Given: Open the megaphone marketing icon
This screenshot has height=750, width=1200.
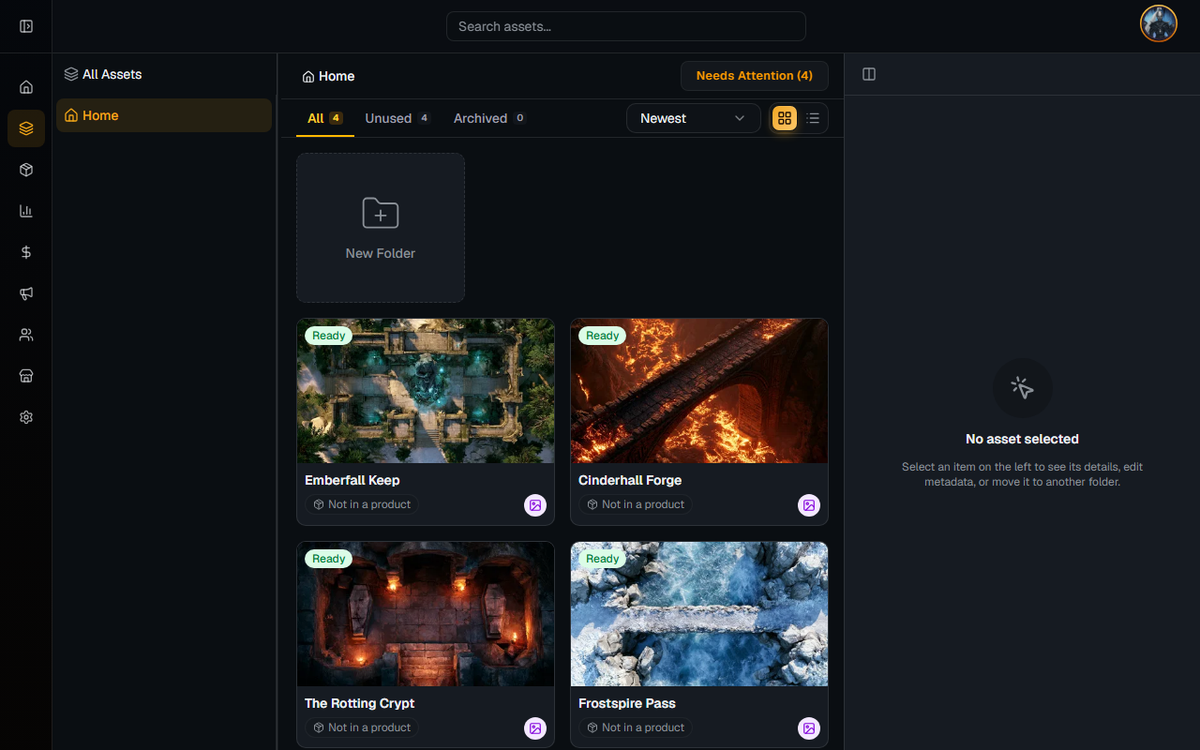Looking at the screenshot, I should coord(26,294).
